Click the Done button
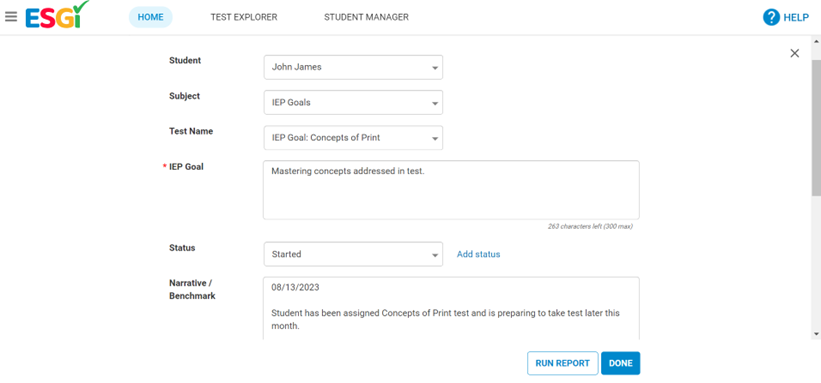821x383 pixels. pos(620,363)
